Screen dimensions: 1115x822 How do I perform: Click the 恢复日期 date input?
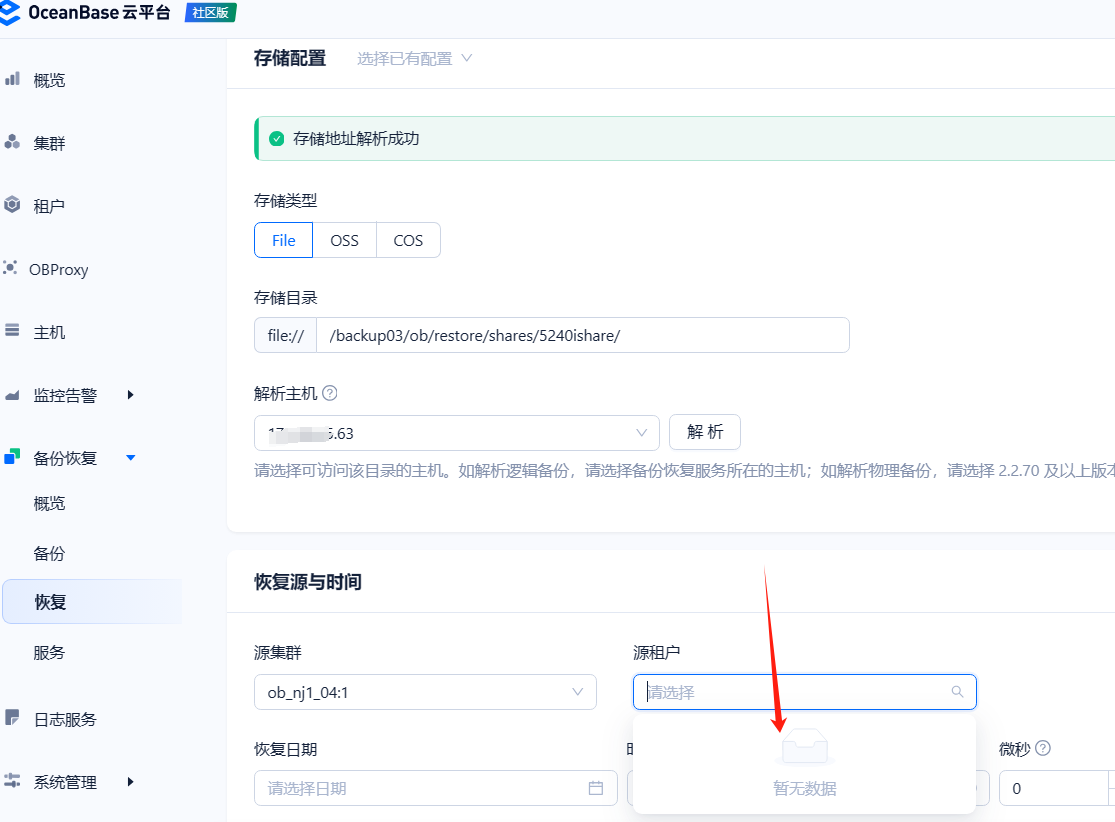click(435, 788)
